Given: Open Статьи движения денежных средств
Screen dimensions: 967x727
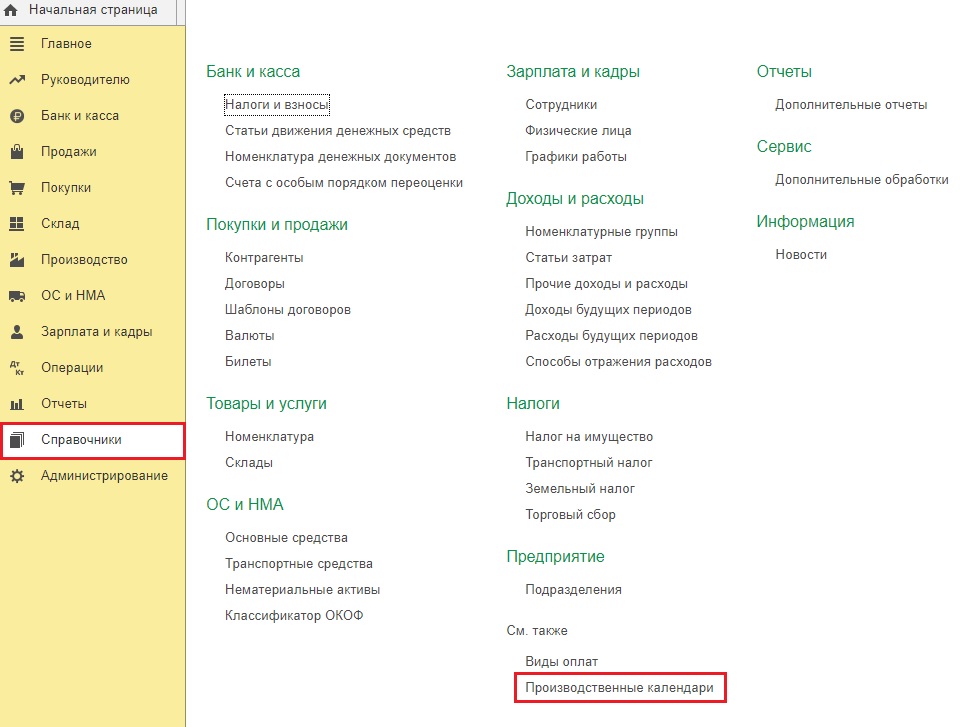Looking at the screenshot, I should [338, 131].
